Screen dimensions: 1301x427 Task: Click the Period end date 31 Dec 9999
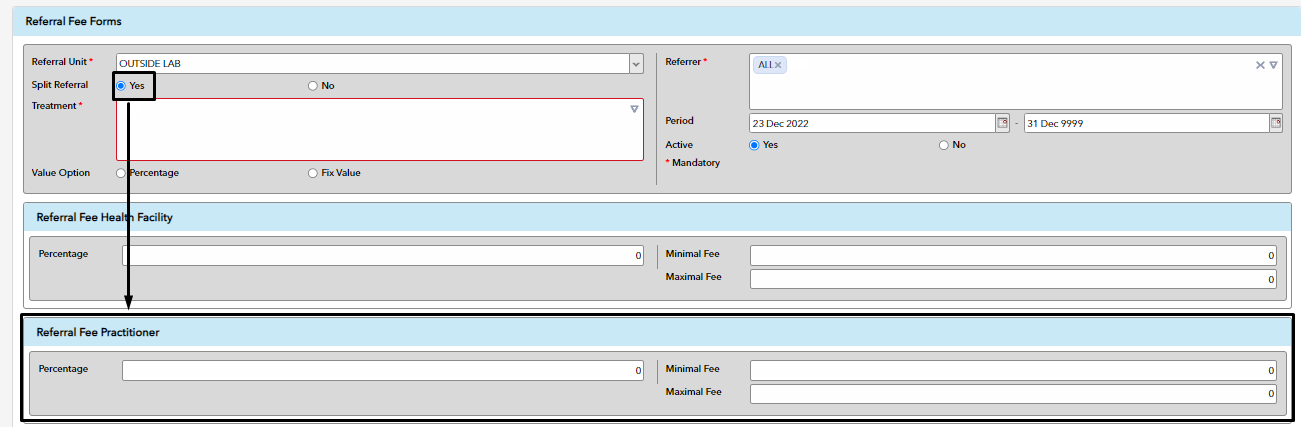click(1146, 123)
